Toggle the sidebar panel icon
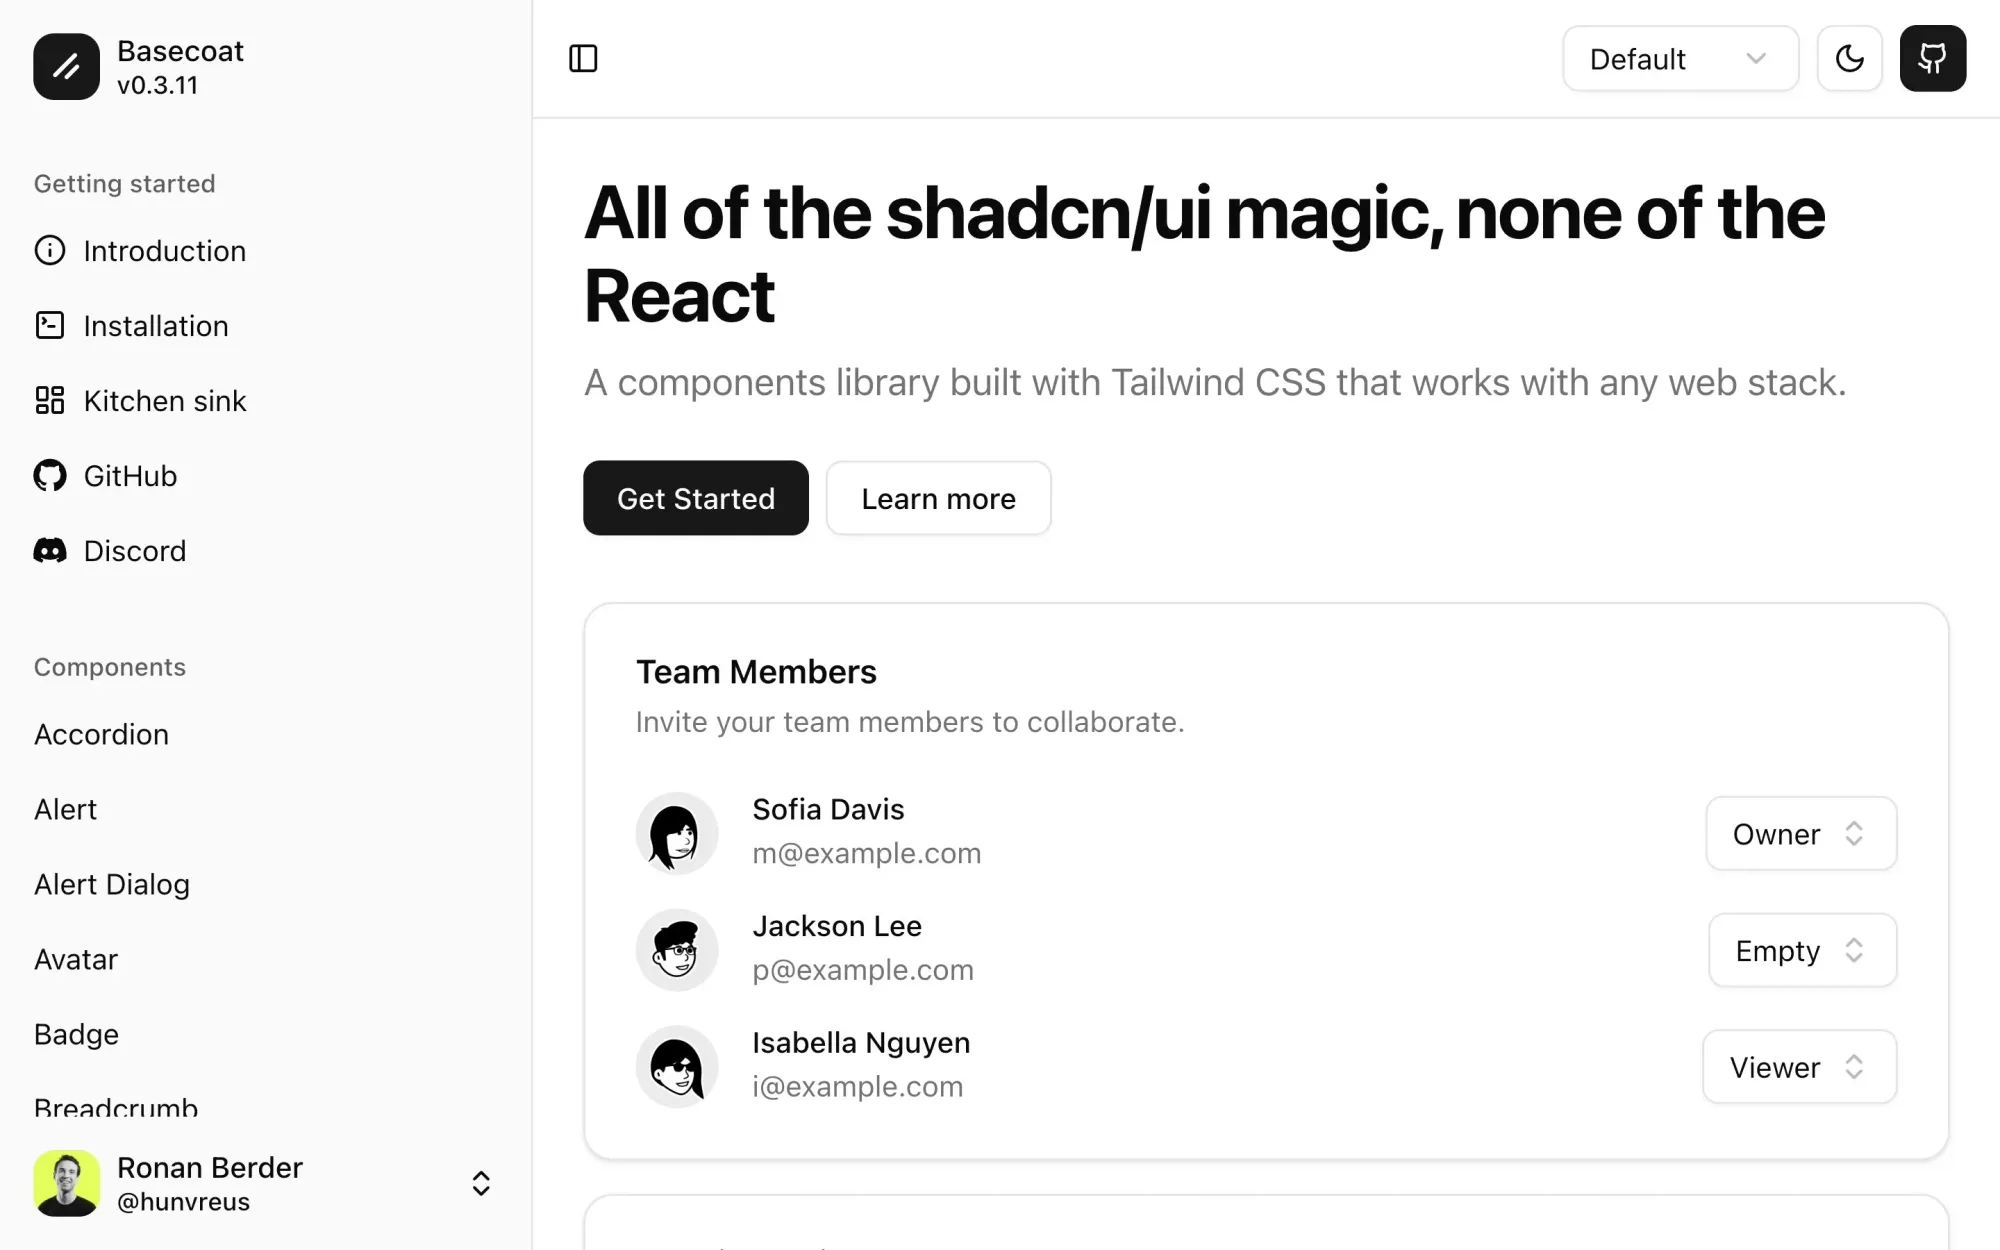 (583, 59)
